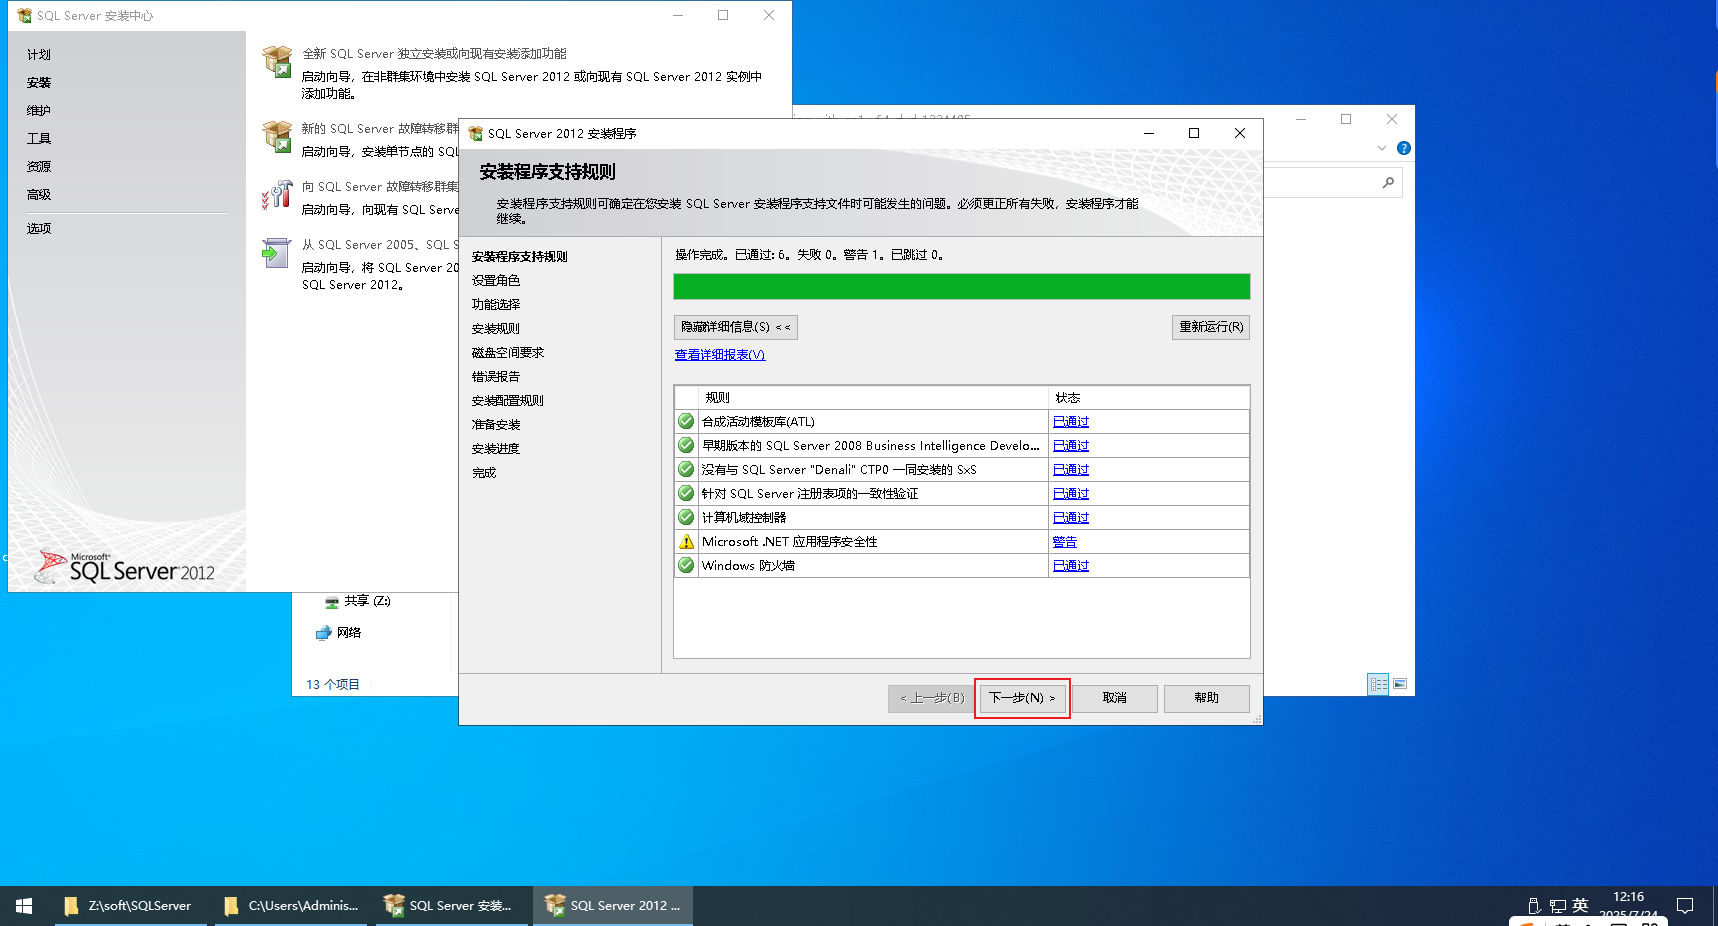
Task: Click the green progress bar
Action: [x=962, y=287]
